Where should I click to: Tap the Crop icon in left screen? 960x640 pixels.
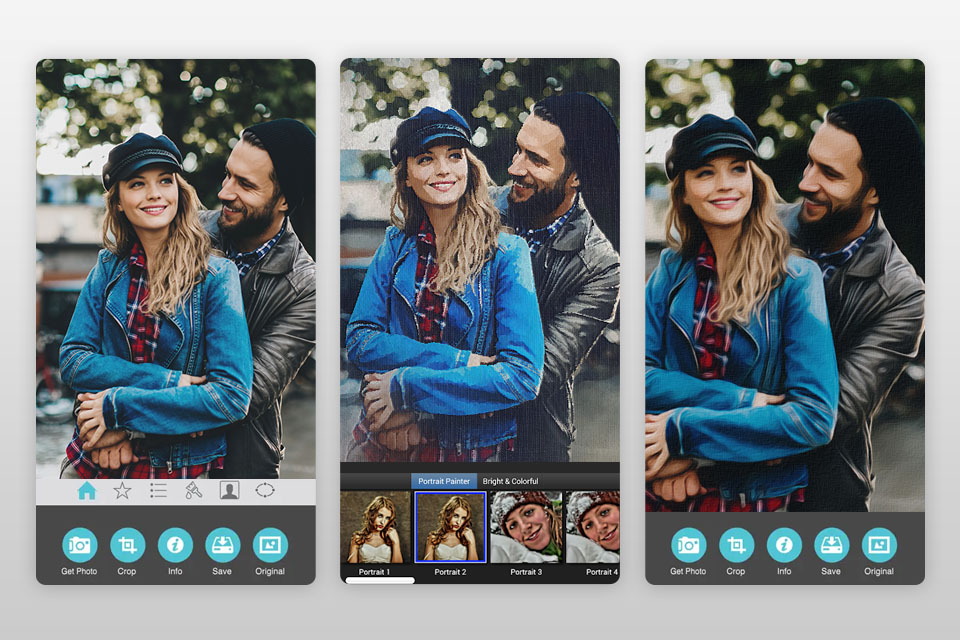pyautogui.click(x=127, y=544)
